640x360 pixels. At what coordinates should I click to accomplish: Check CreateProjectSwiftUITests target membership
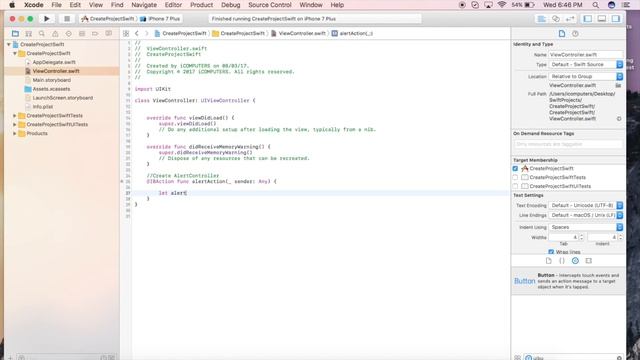[515, 186]
